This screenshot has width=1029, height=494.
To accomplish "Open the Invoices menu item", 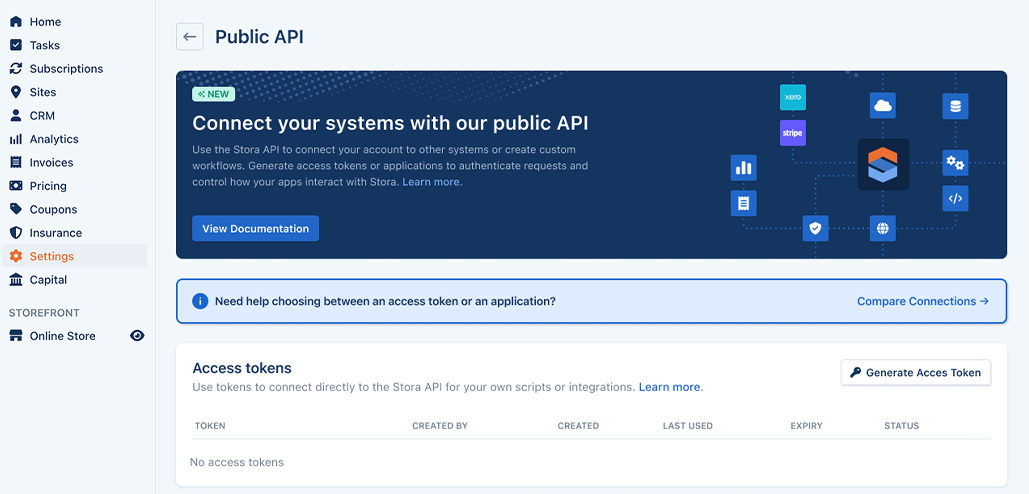I will point(51,163).
